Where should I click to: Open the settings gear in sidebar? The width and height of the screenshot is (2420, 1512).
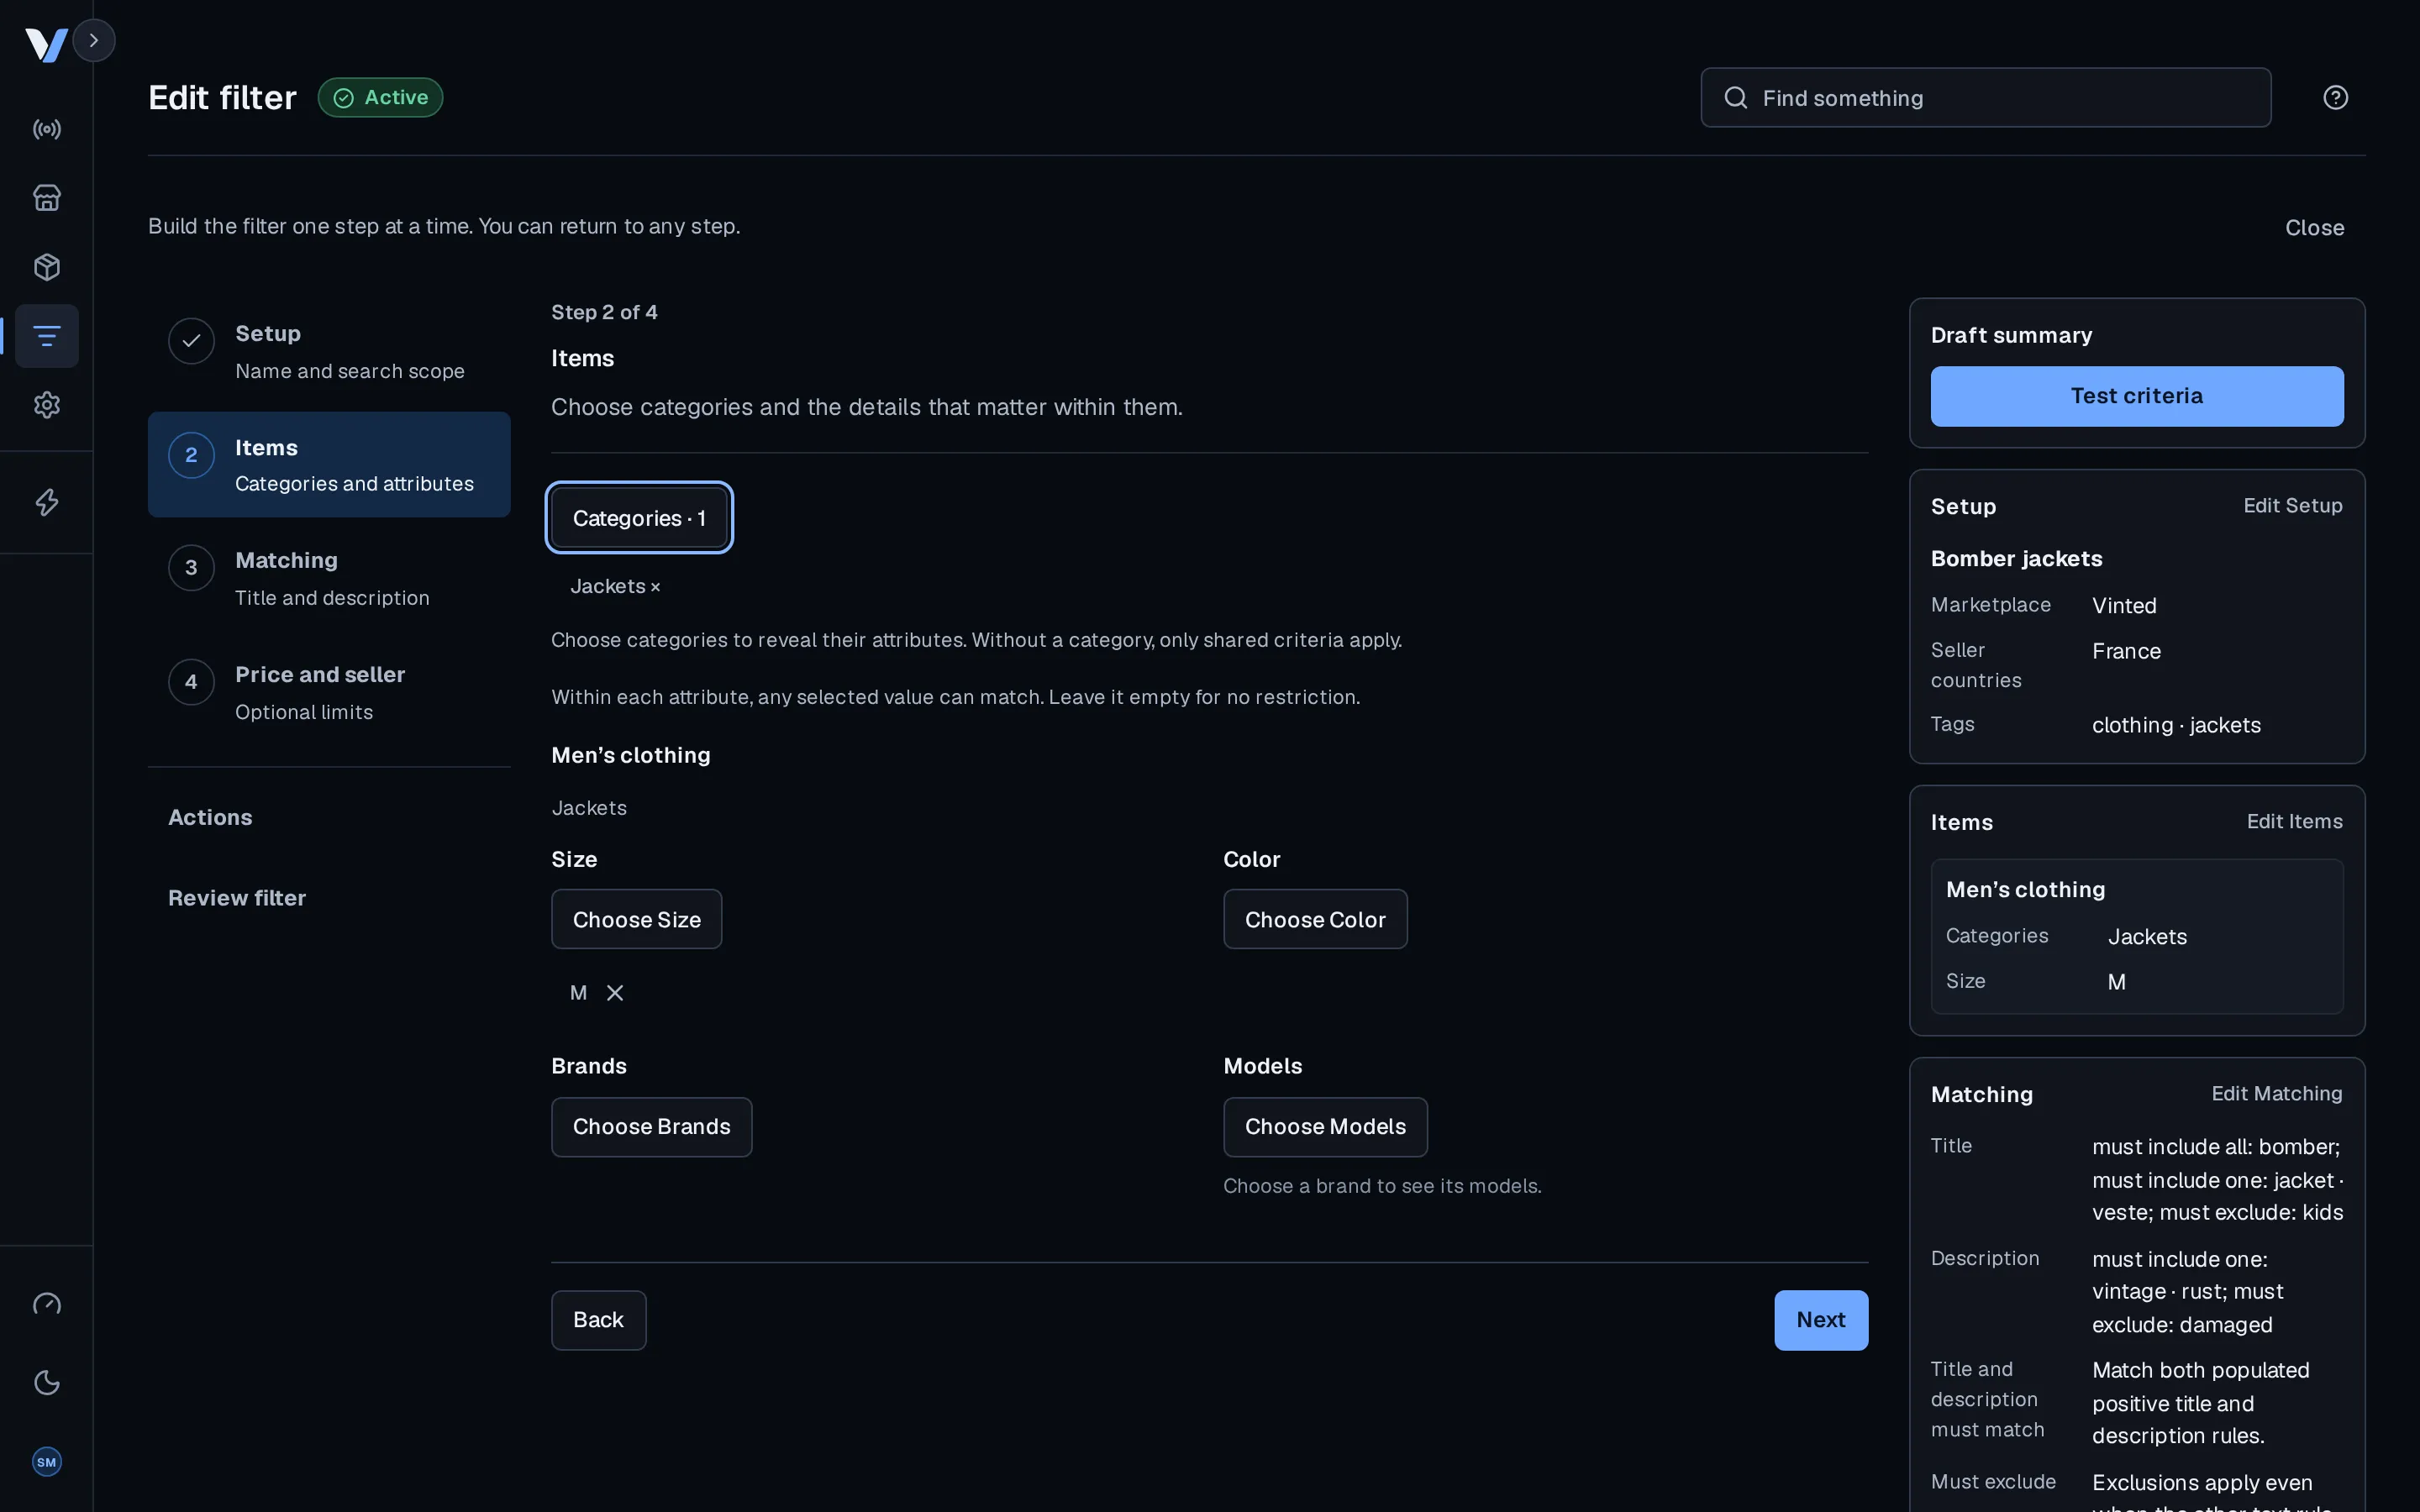coord(47,405)
